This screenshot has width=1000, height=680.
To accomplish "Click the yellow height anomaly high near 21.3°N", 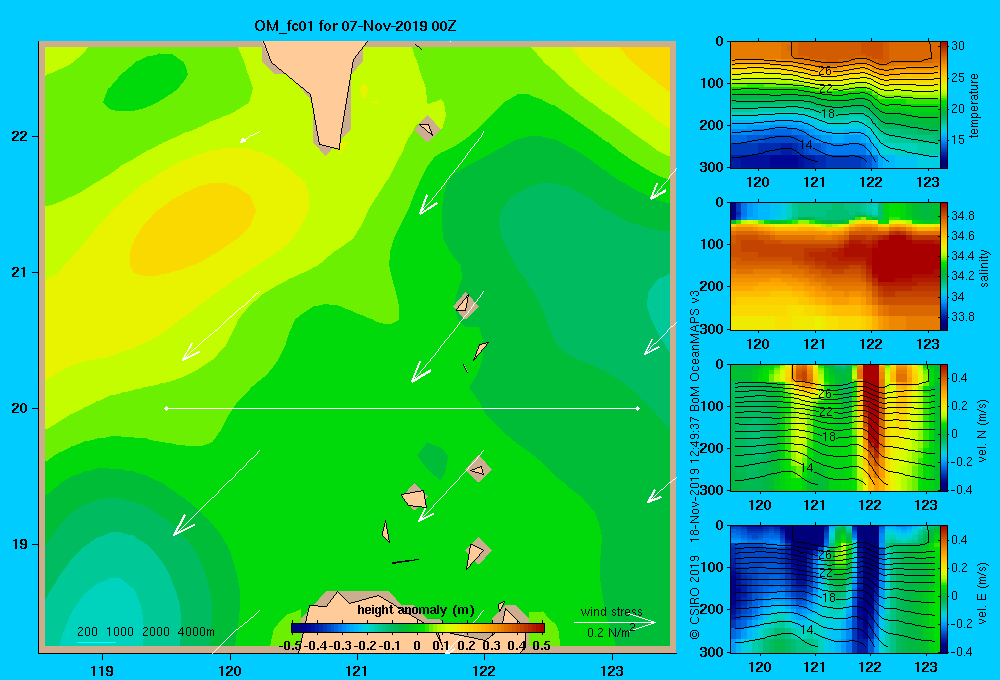I will [x=191, y=228].
